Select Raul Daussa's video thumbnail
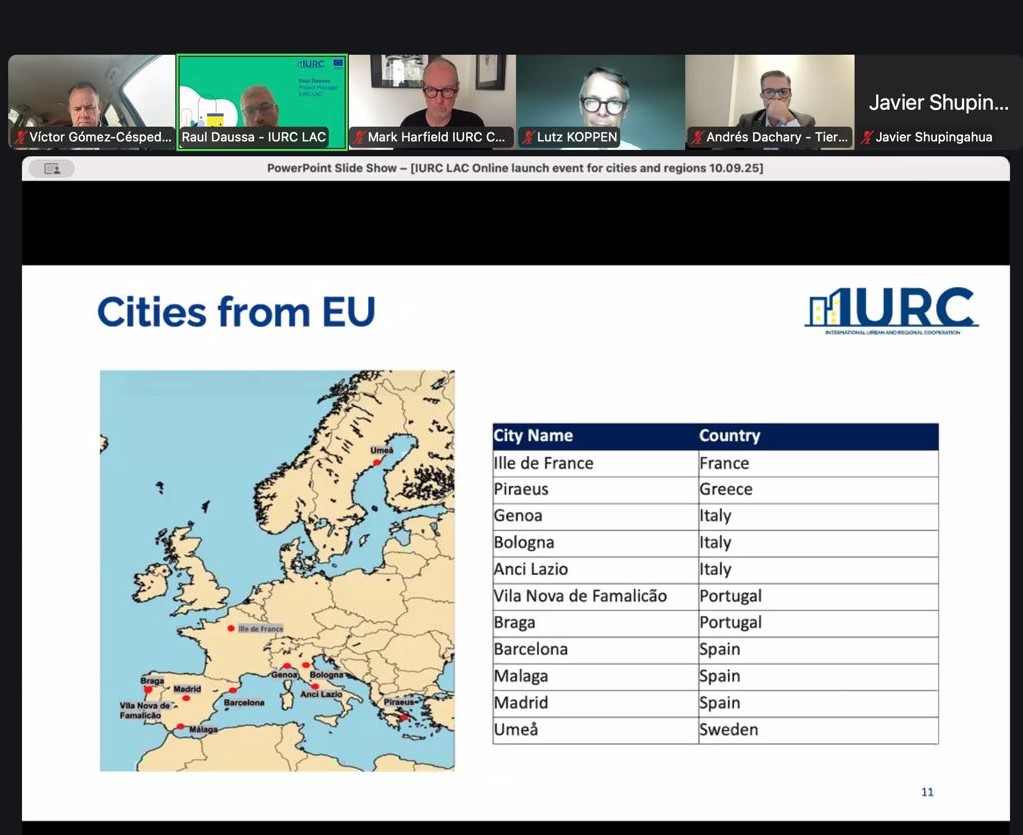Viewport: 1023px width, 835px height. click(x=262, y=100)
